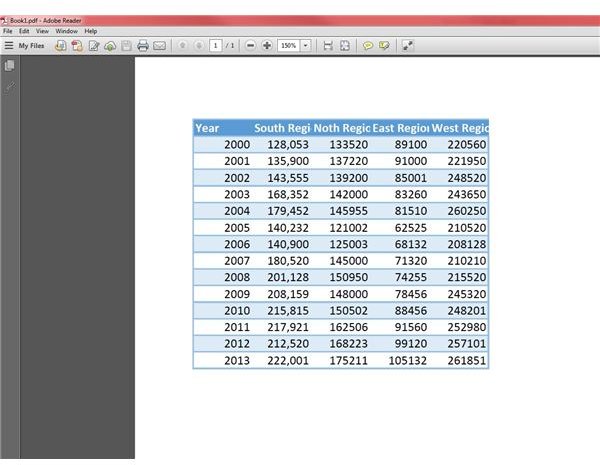Click the value 201,128
The width and height of the screenshot is (600, 465).
pos(288,277)
